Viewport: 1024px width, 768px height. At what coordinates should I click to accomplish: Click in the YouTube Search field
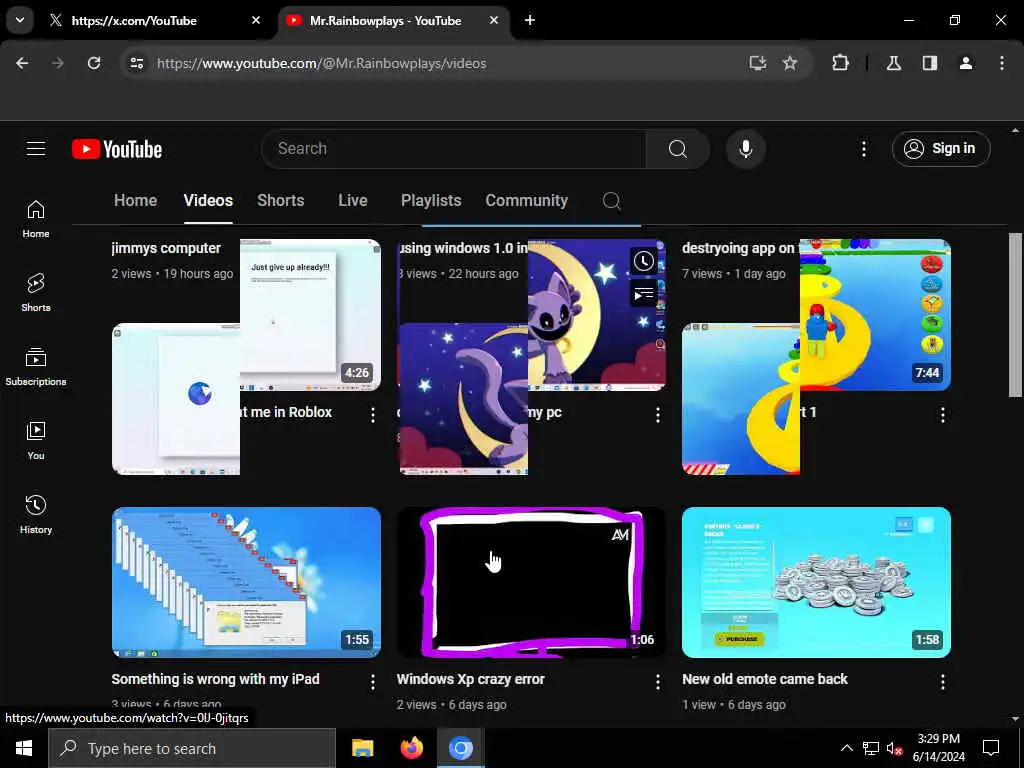(x=453, y=149)
